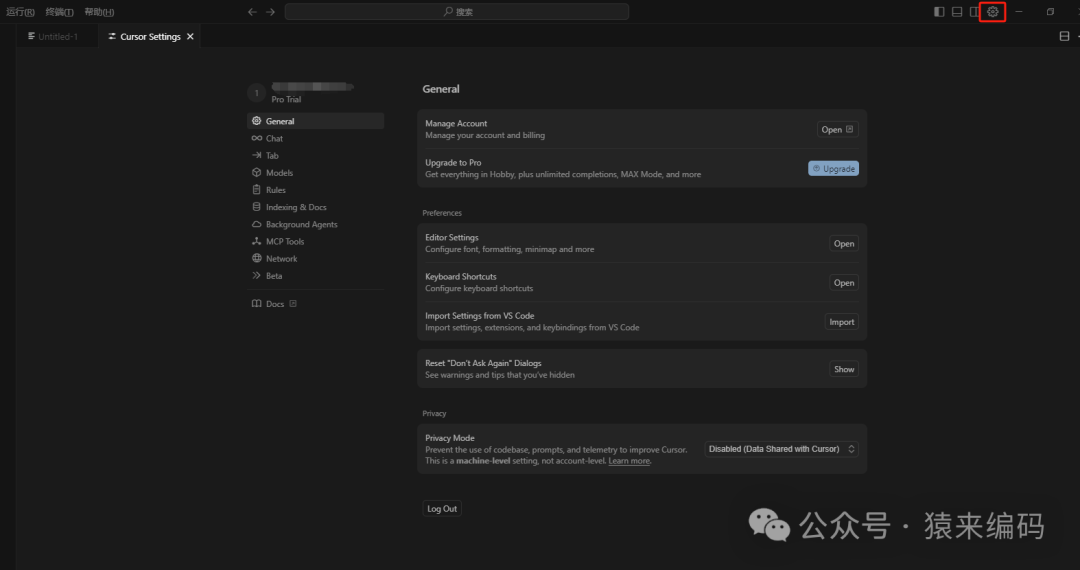
Task: Open Chat settings via infinity icon
Action: 256,138
